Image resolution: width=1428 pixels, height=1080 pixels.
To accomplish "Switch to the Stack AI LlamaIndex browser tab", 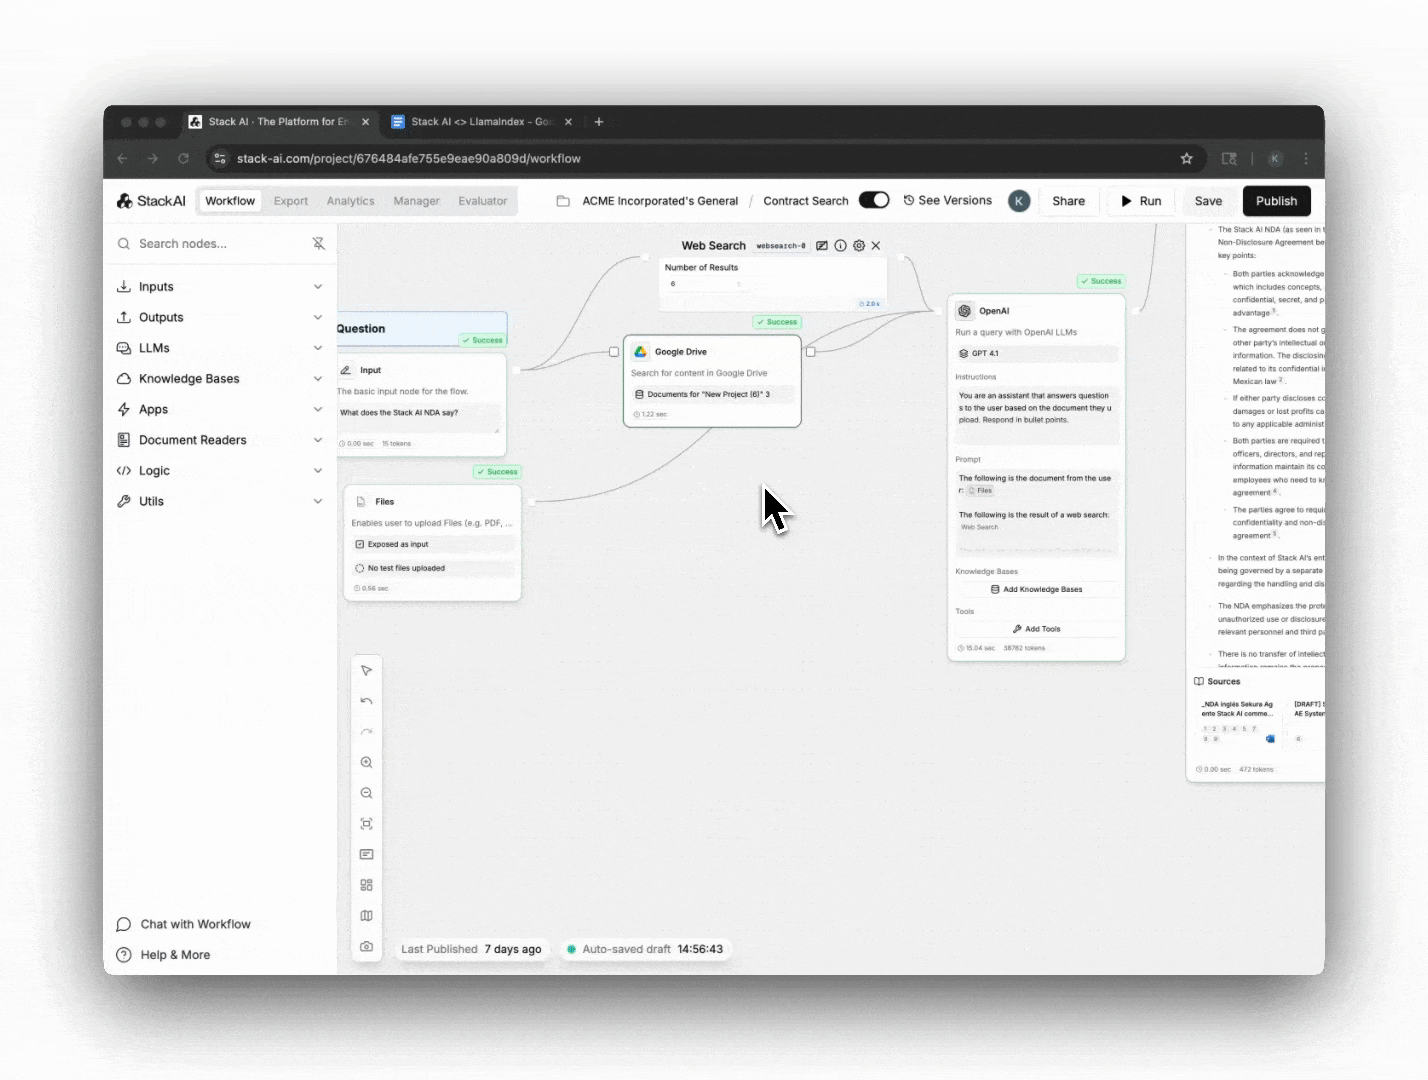I will click(481, 122).
